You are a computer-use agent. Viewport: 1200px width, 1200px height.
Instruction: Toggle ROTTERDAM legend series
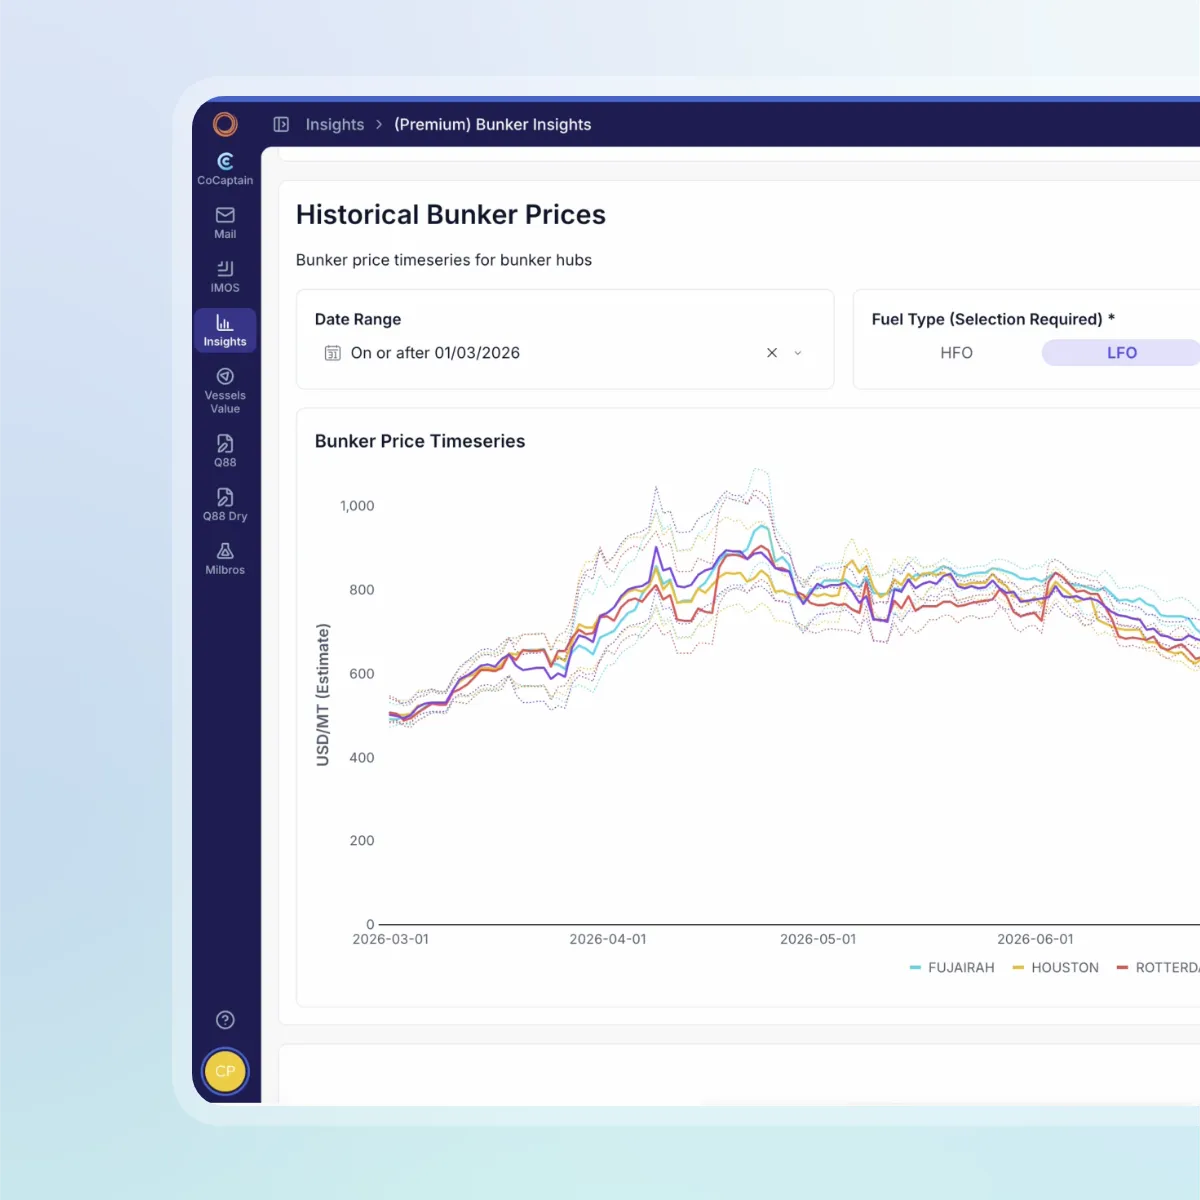(x=1158, y=967)
